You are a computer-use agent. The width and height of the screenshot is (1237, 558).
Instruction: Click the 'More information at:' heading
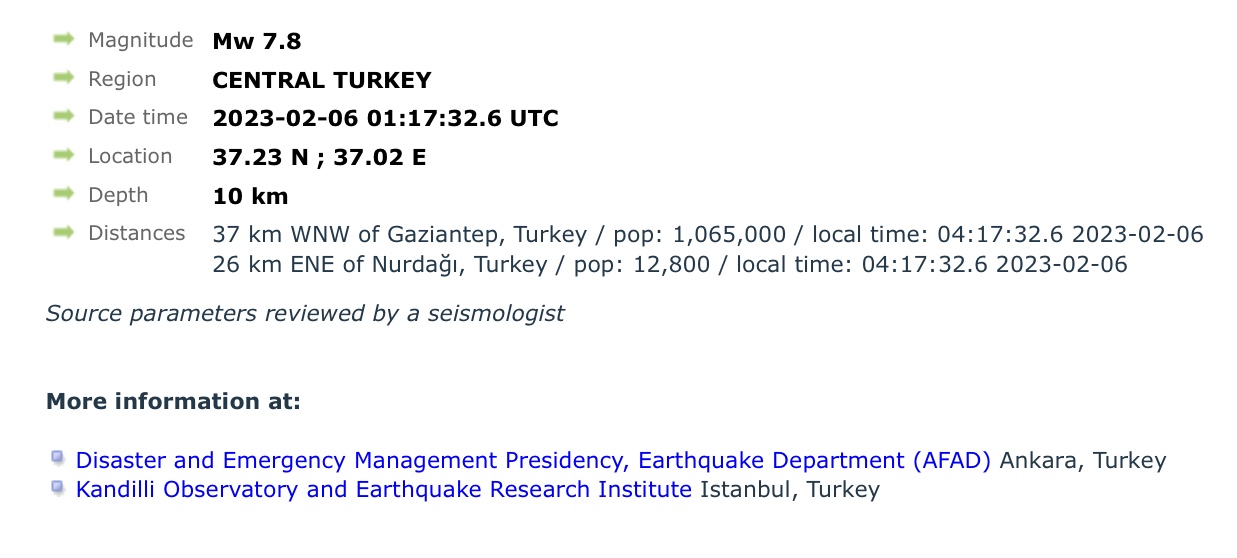[x=173, y=402]
